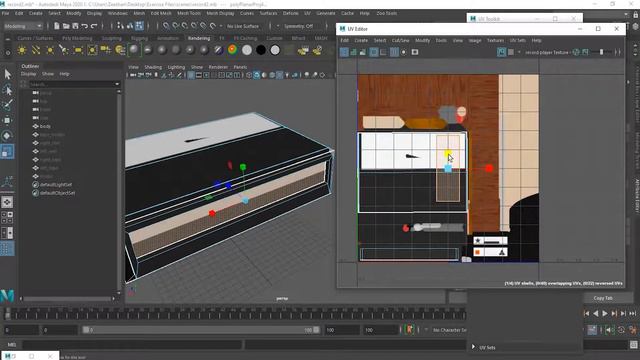Activate the Scale tool in toolbox
640x360 pixels.
[7, 151]
